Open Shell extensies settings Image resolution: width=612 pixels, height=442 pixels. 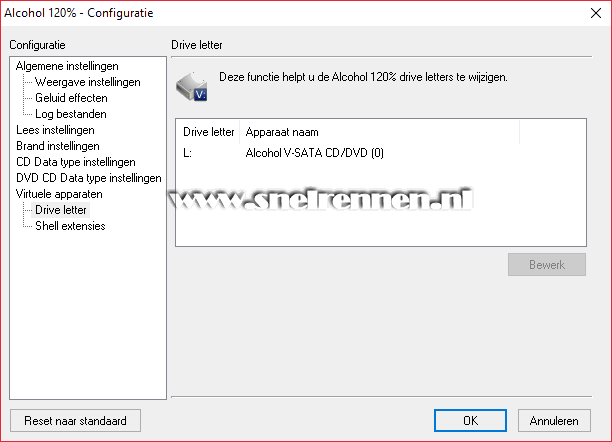[70, 226]
